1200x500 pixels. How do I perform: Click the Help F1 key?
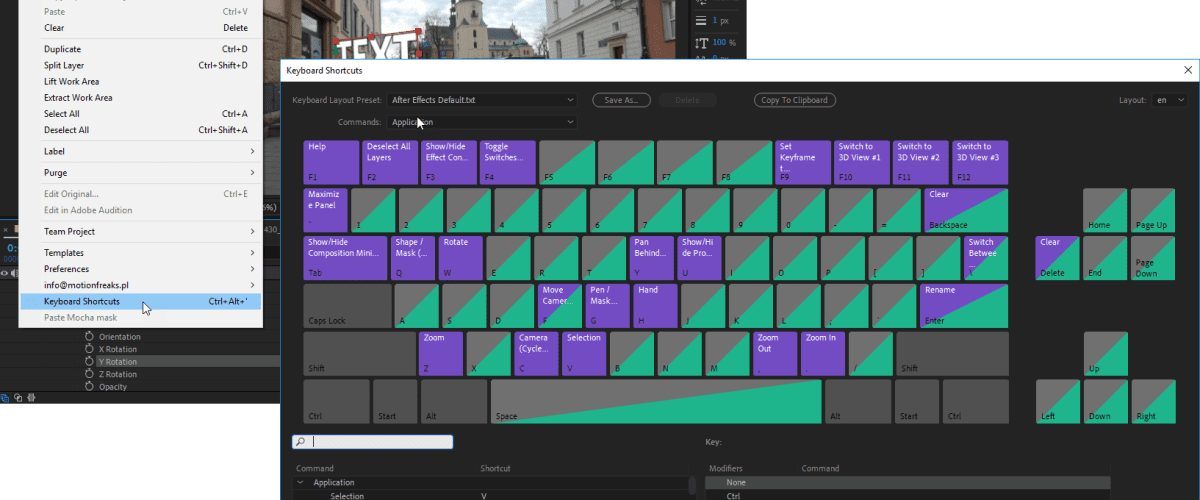(x=331, y=162)
